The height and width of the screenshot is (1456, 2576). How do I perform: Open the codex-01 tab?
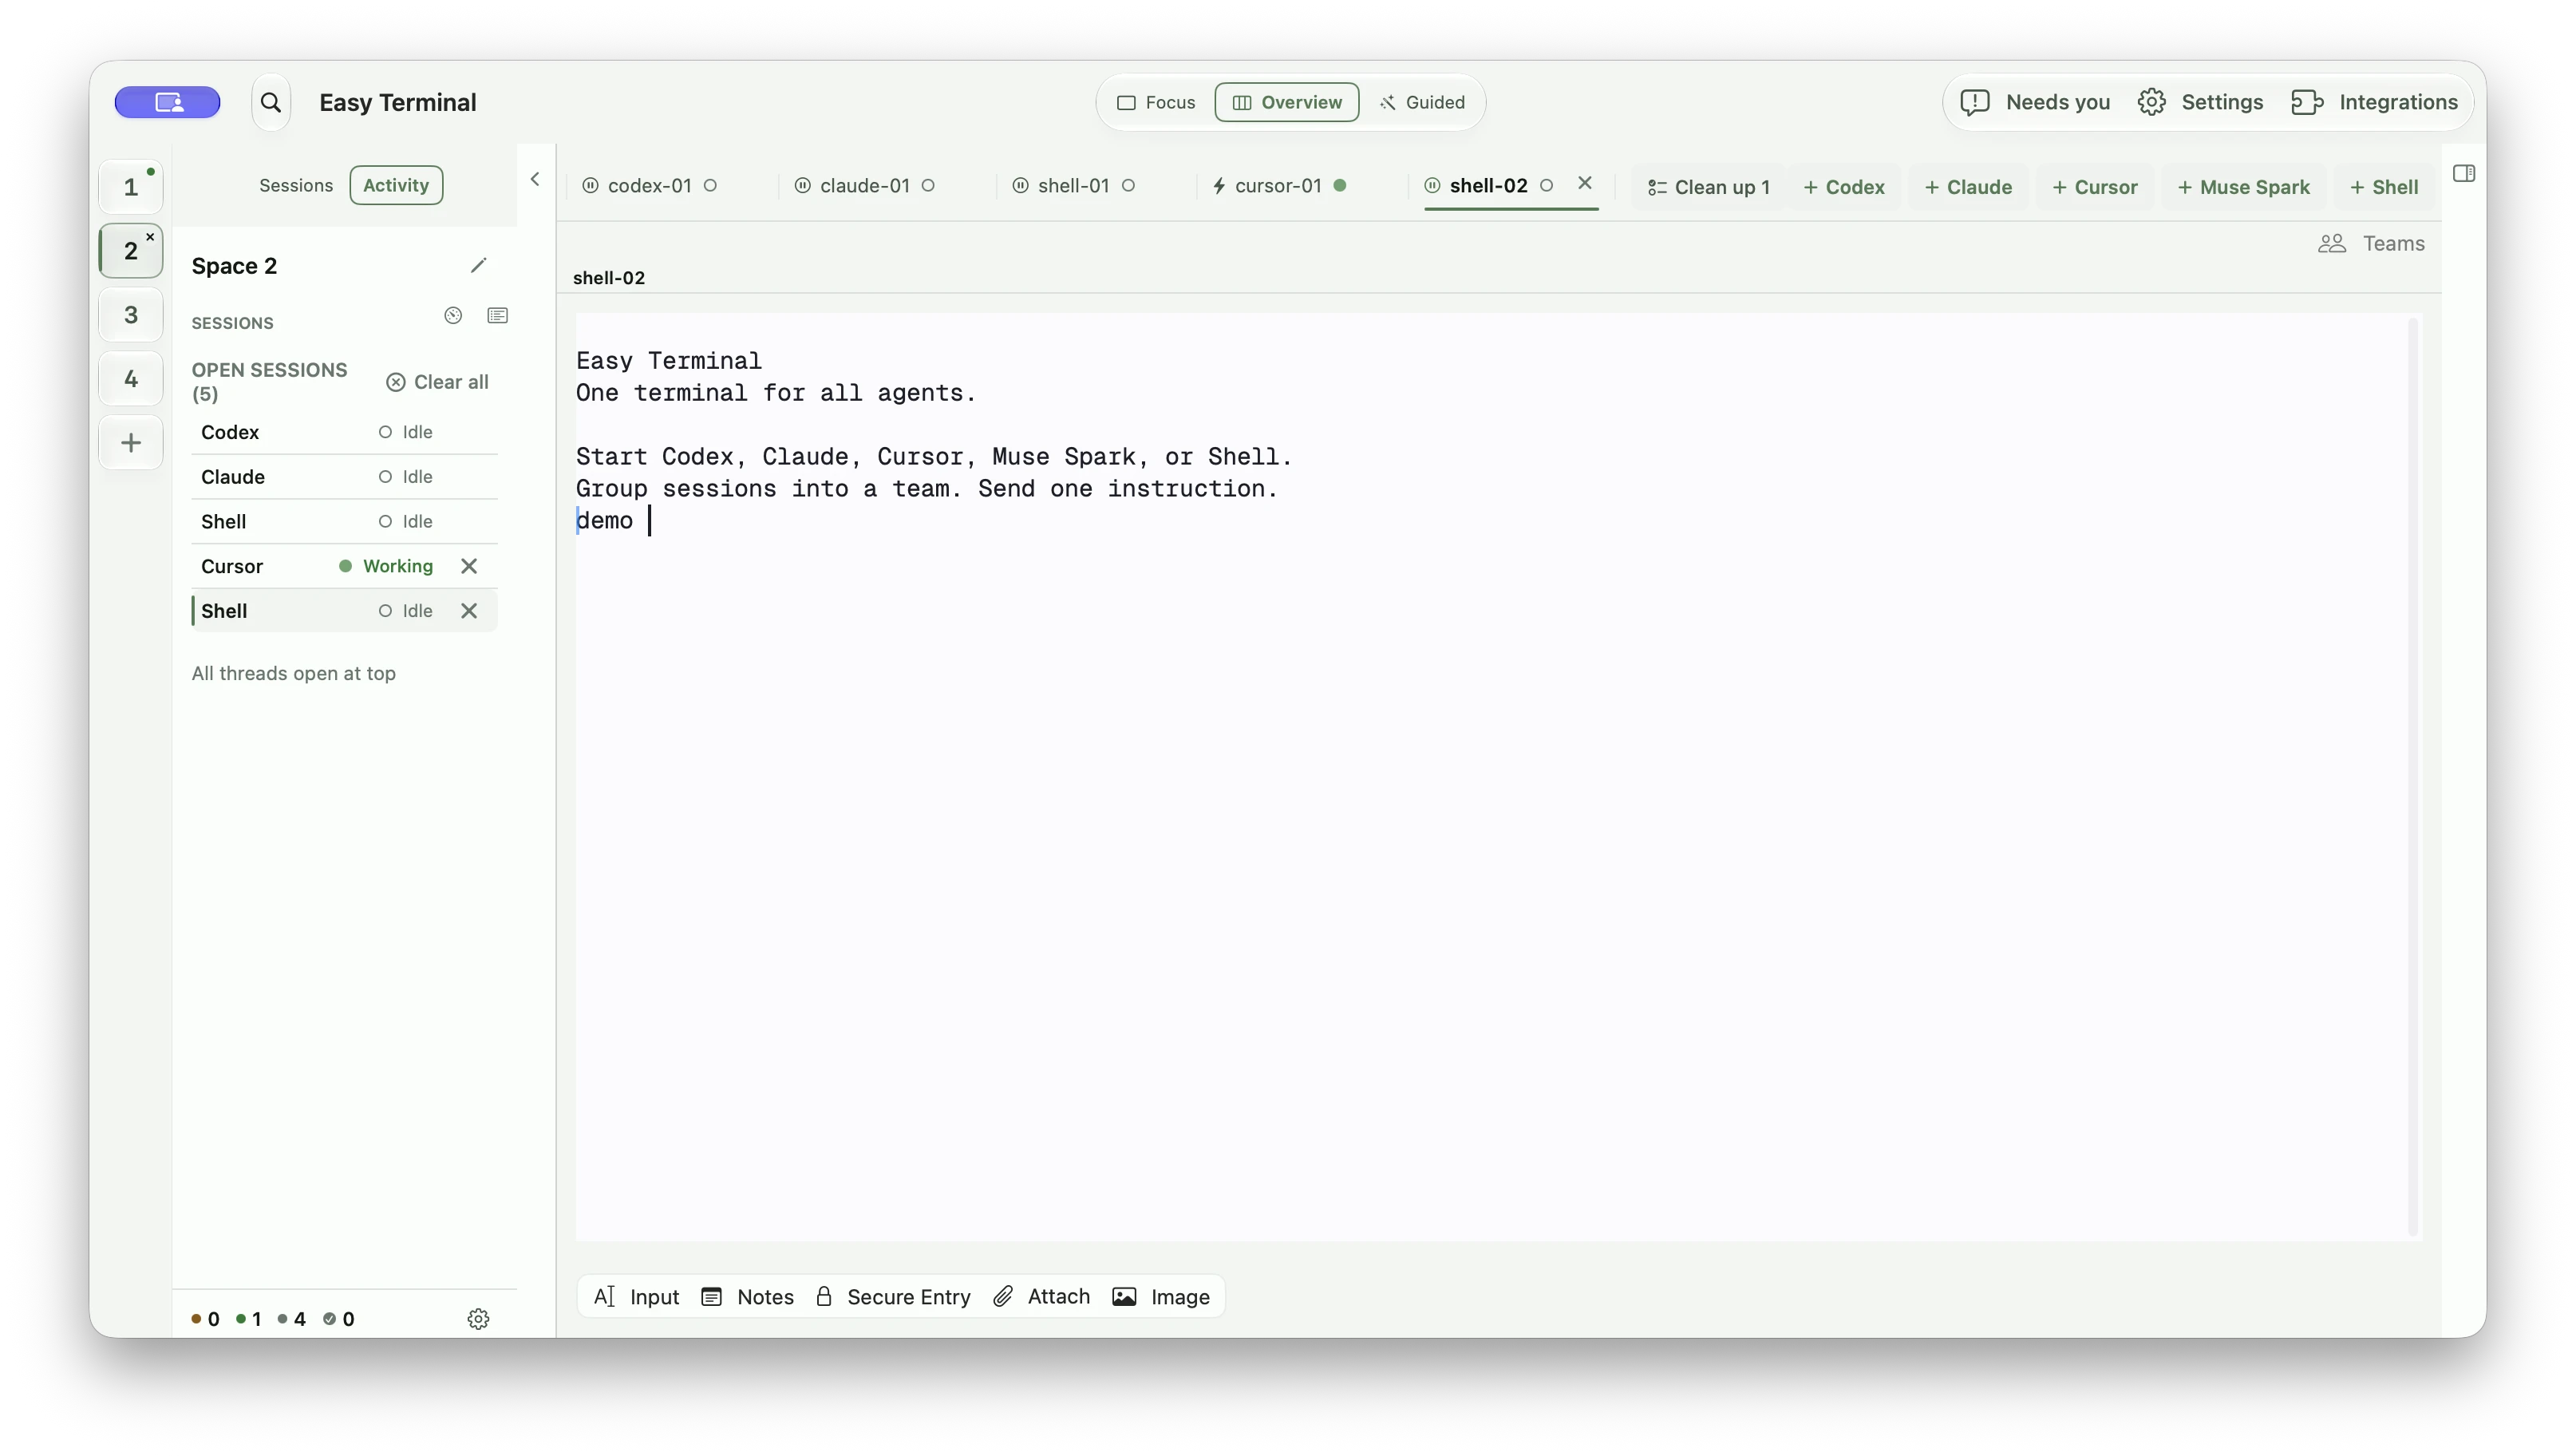[650, 185]
